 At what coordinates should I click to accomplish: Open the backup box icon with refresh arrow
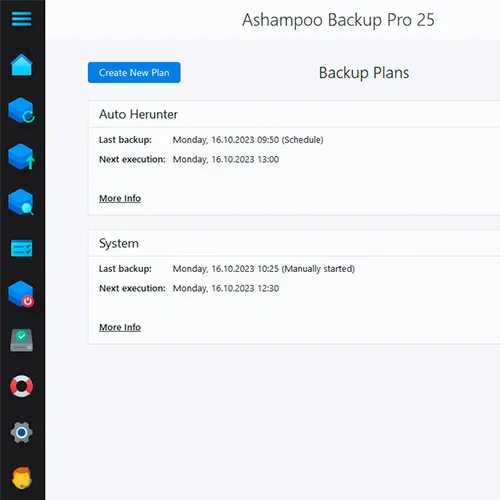click(22, 110)
